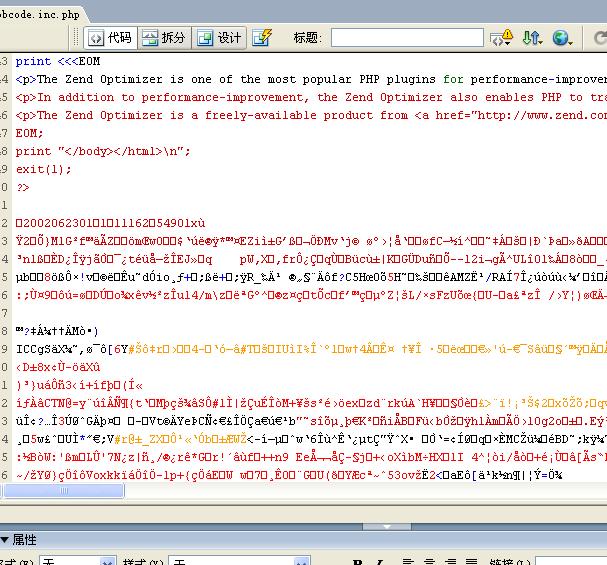
Task: Click the encoded line starting 'ICCgSäX'
Action: coord(311,349)
